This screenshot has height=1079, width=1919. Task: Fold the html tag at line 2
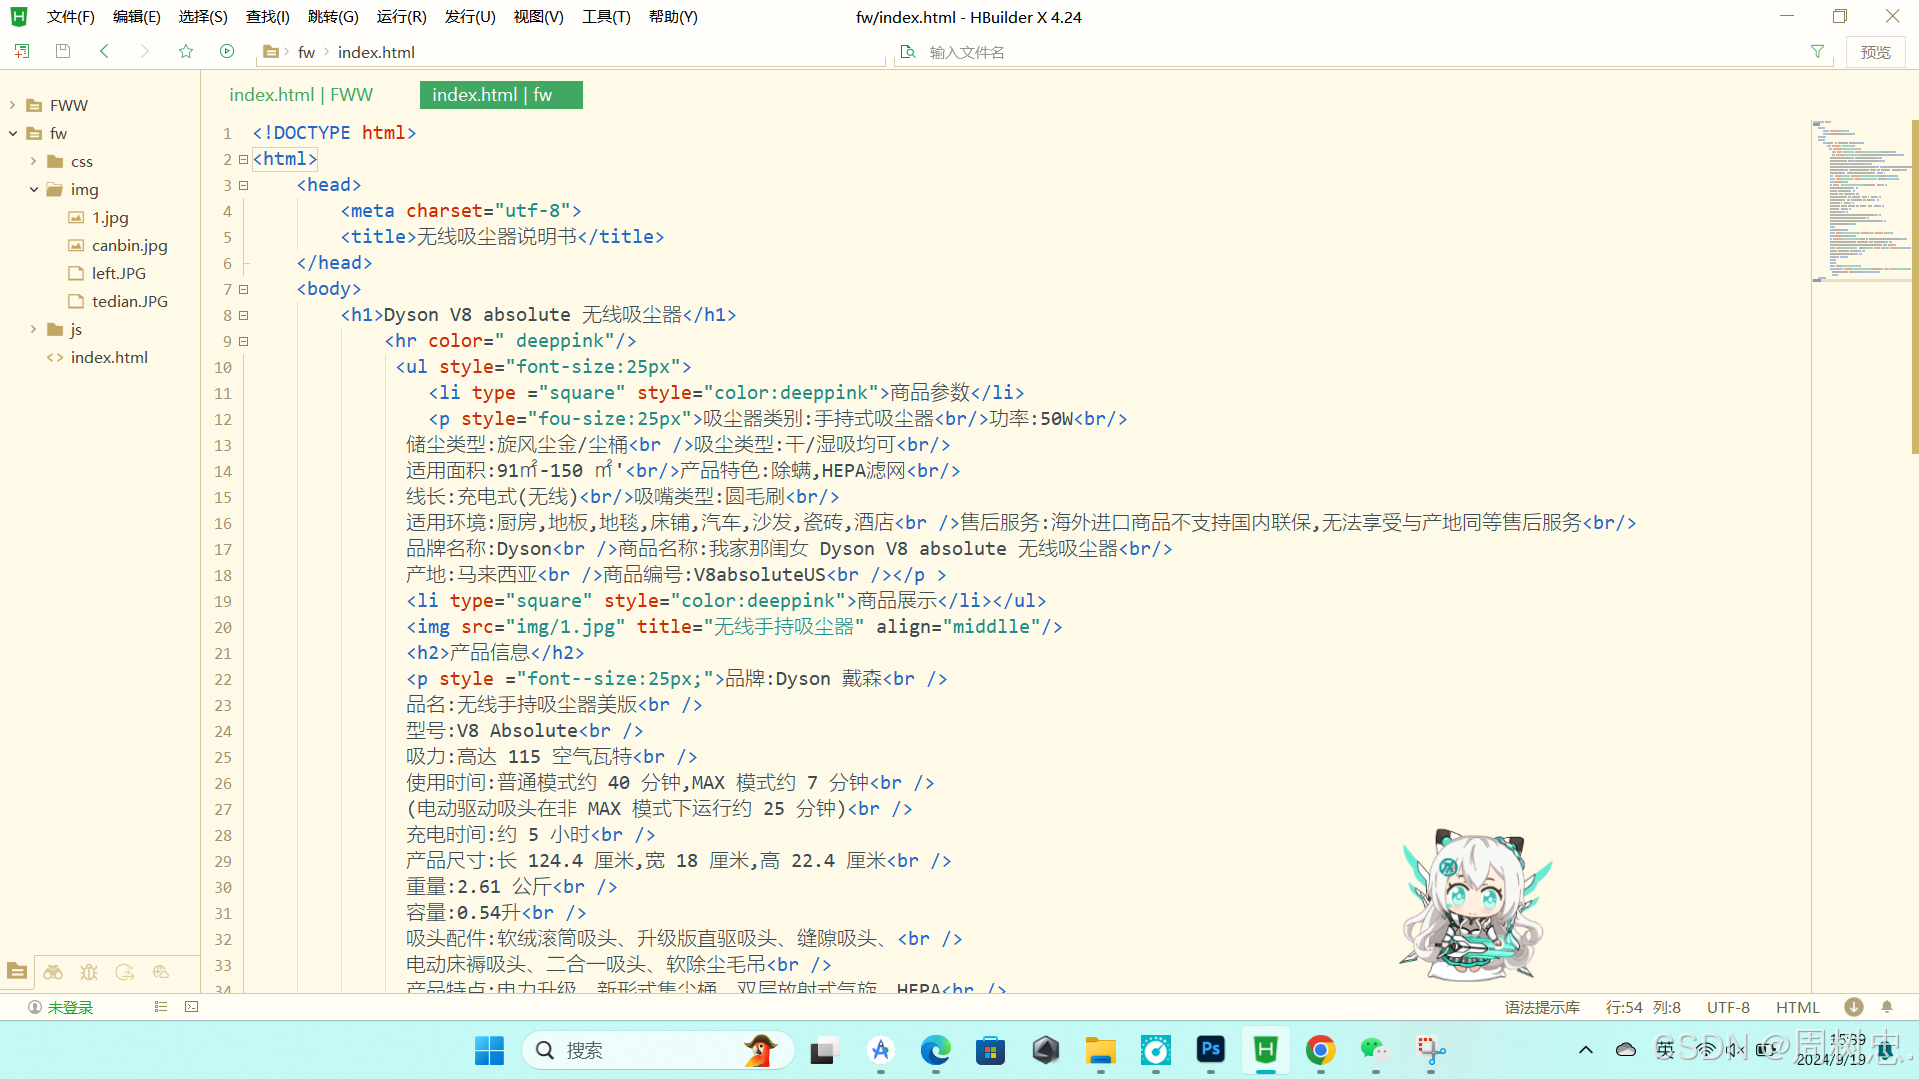(243, 159)
